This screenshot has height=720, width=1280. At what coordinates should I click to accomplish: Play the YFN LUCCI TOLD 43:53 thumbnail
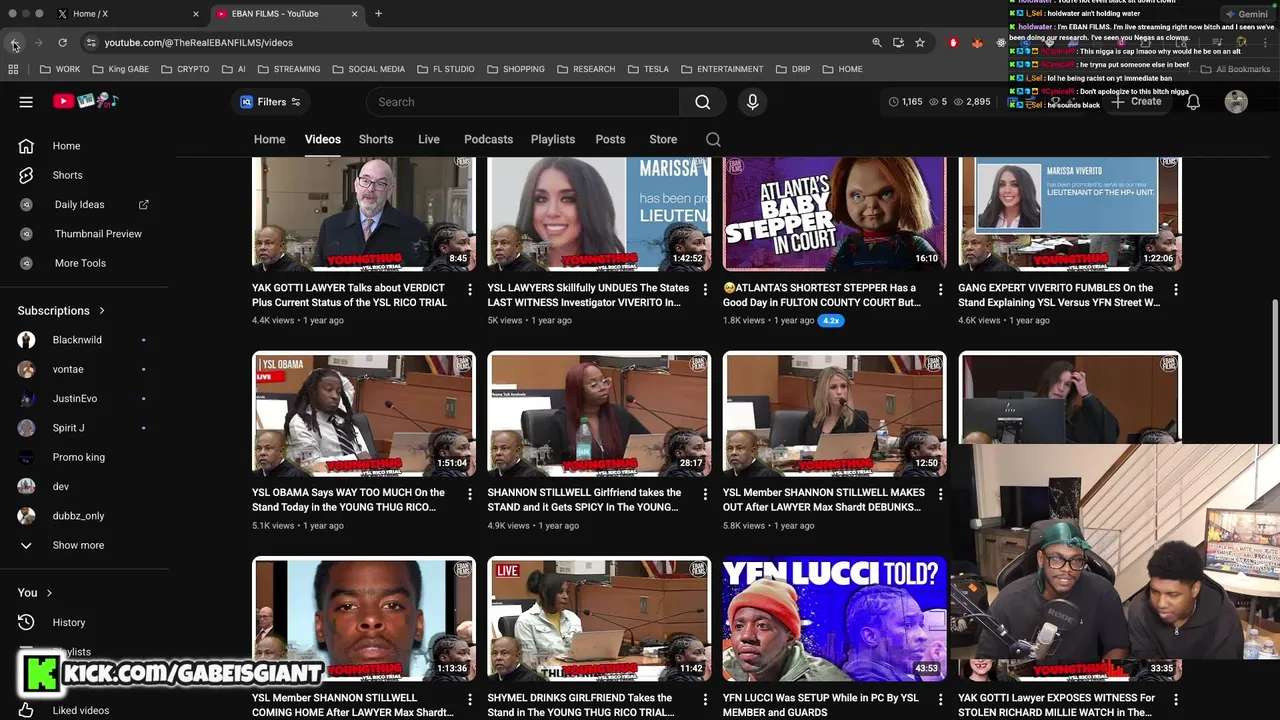pos(835,619)
